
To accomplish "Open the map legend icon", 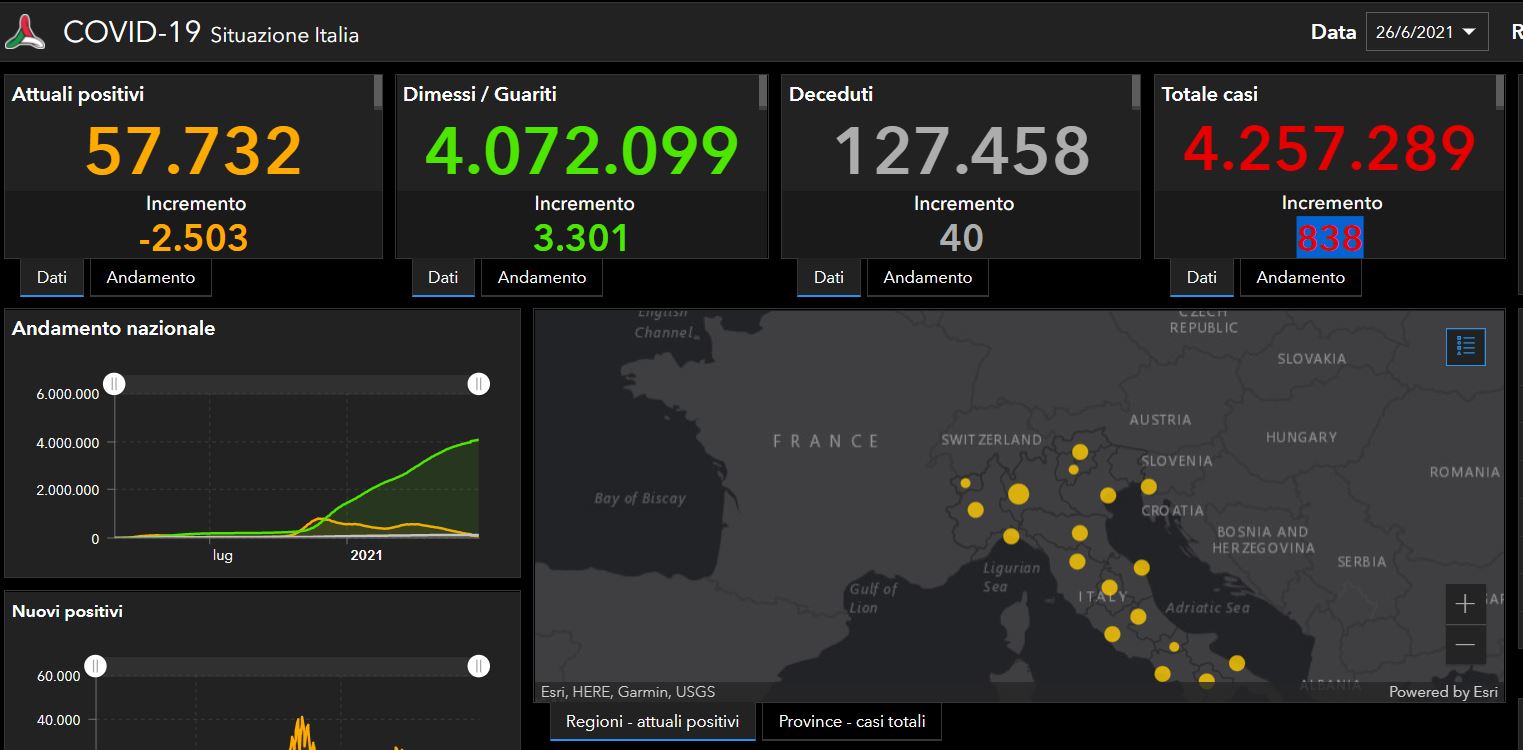I will [x=1465, y=347].
